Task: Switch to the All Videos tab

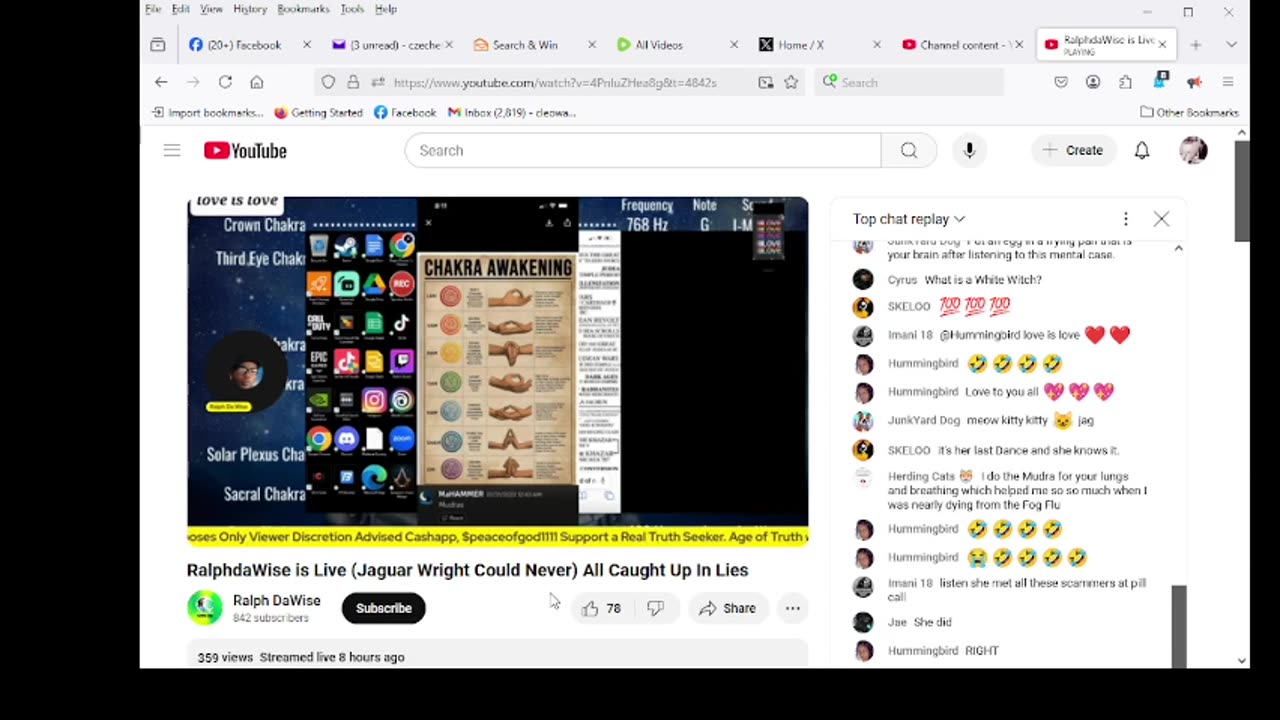Action: tap(676, 45)
